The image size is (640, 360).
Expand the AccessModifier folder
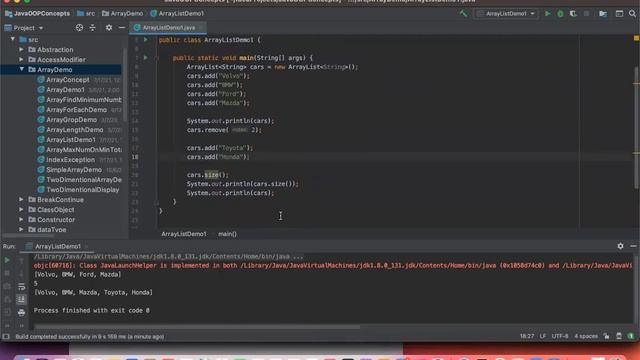coord(21,60)
